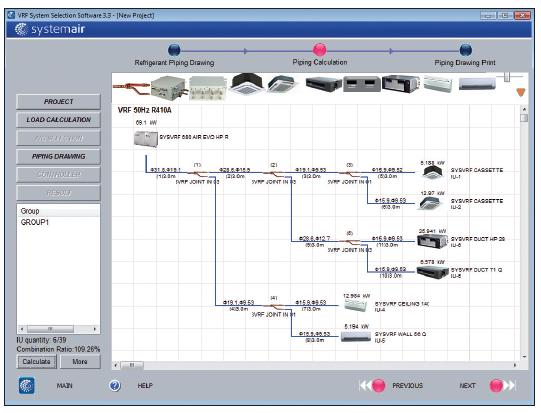The width and height of the screenshot is (541, 413).
Task: Select the ceiling-floor unit icon in palette
Action: [437, 85]
